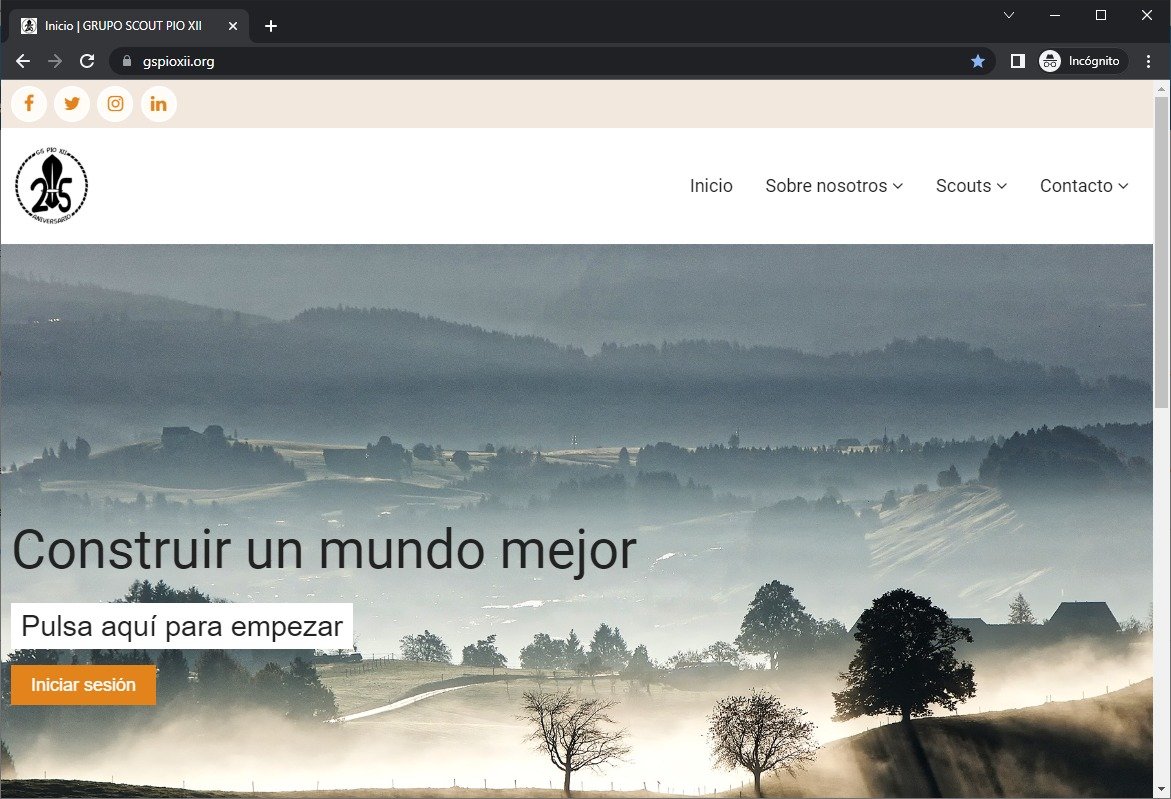Click the Iniciar sesión button
The image size is (1171, 799).
83,685
